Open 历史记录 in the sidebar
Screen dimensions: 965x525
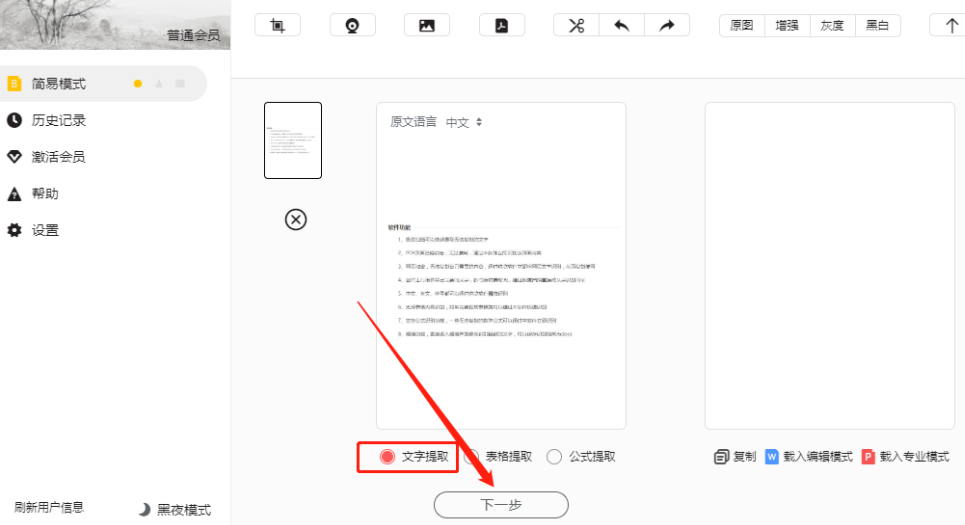tap(58, 120)
